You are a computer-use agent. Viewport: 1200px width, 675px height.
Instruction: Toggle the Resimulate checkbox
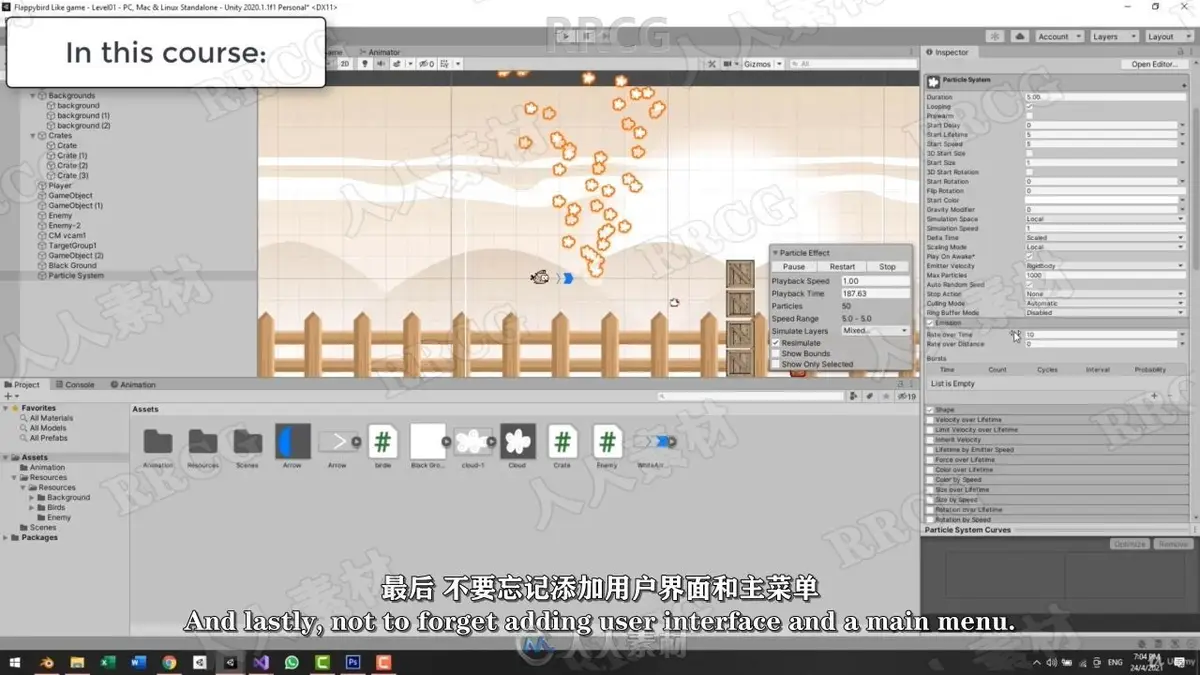[776, 343]
